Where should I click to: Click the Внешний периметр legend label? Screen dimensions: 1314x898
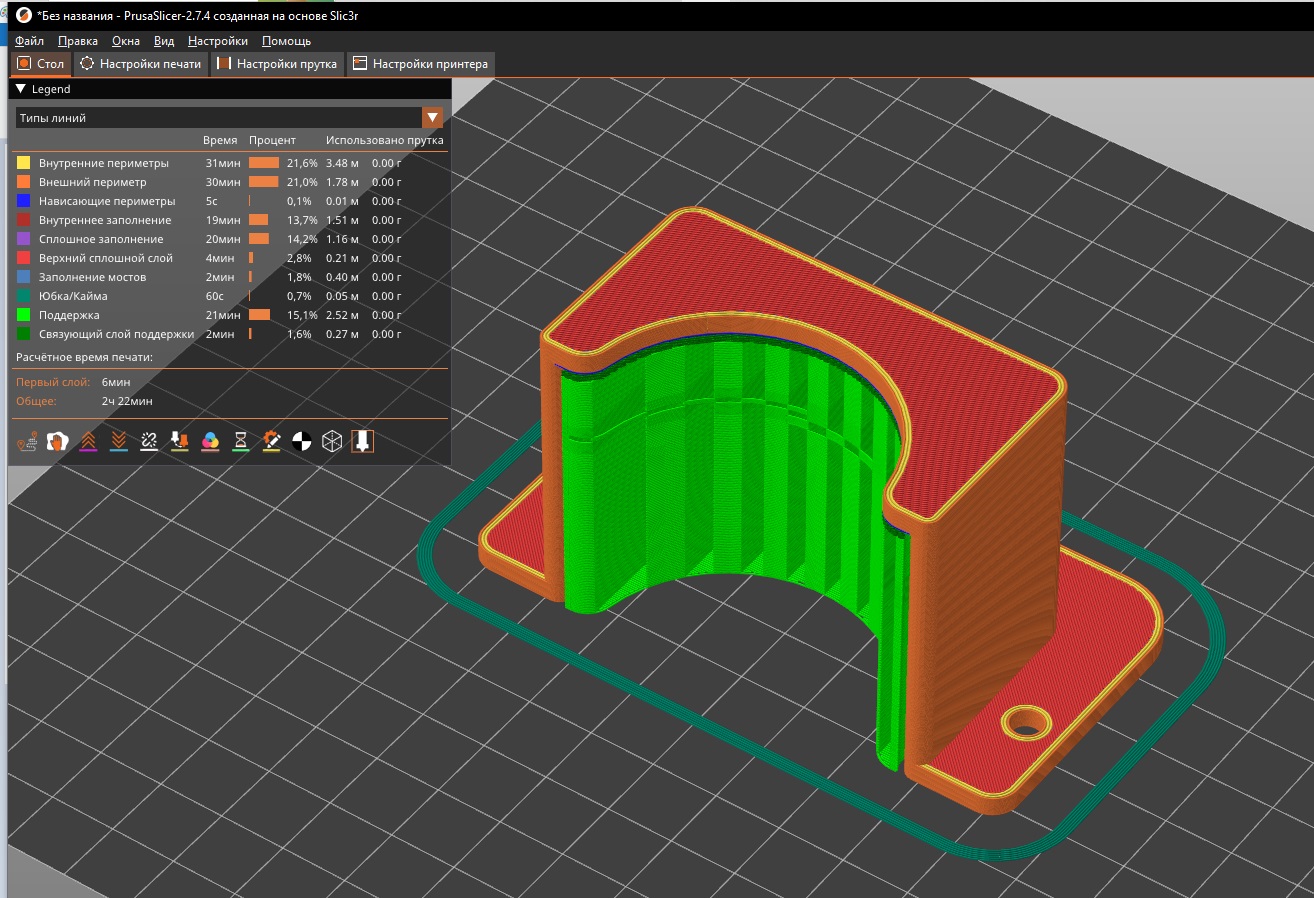pos(93,182)
